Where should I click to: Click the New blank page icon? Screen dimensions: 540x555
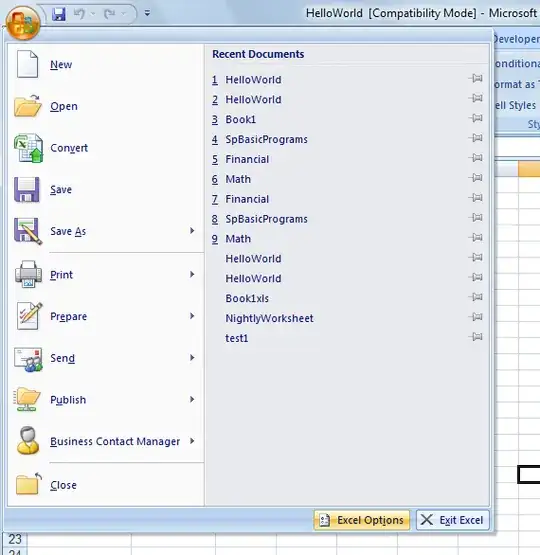(x=27, y=64)
